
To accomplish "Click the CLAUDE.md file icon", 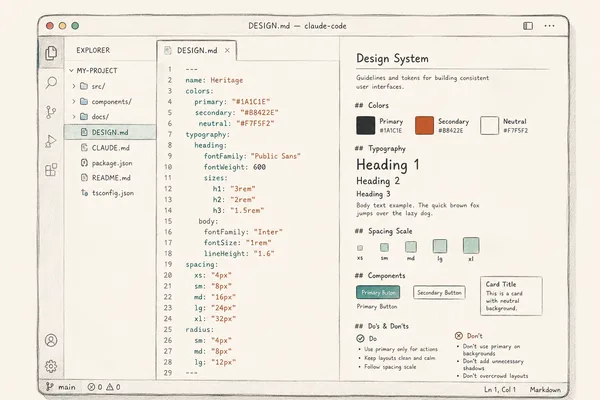I will tap(84, 147).
